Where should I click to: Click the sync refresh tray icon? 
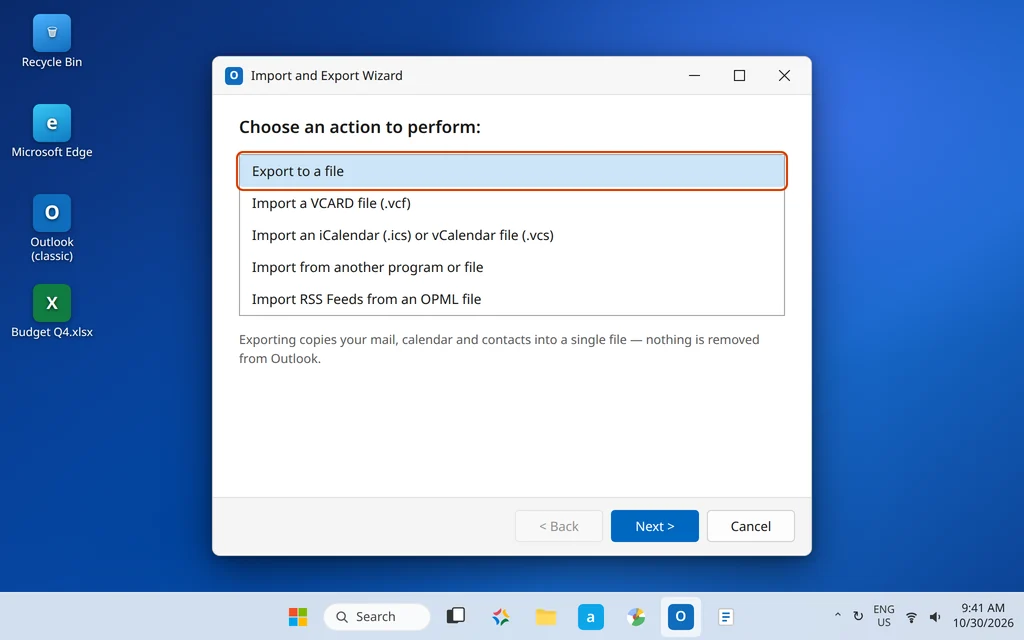858,616
